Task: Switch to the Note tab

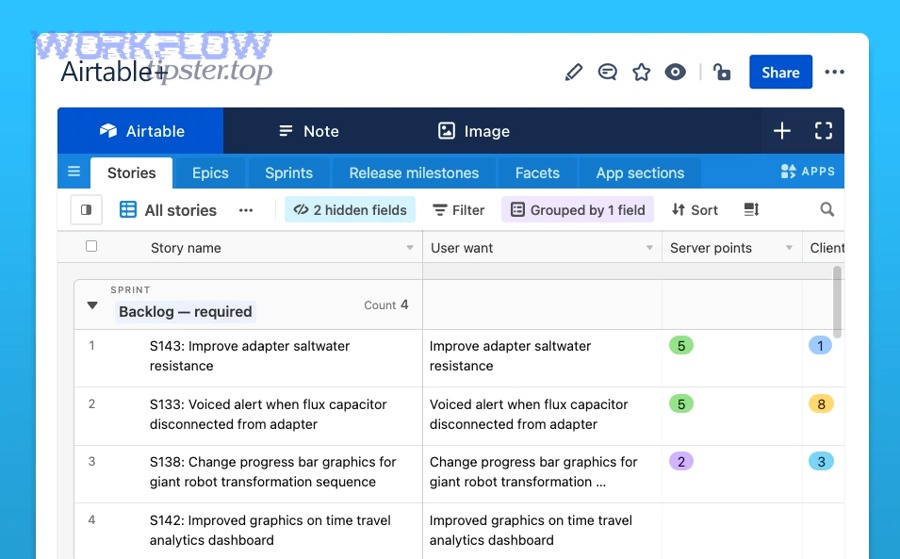Action: 309,131
